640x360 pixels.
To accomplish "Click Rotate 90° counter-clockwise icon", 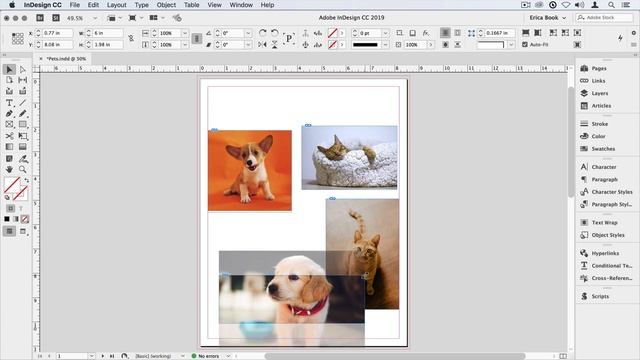I will pos(275,33).
